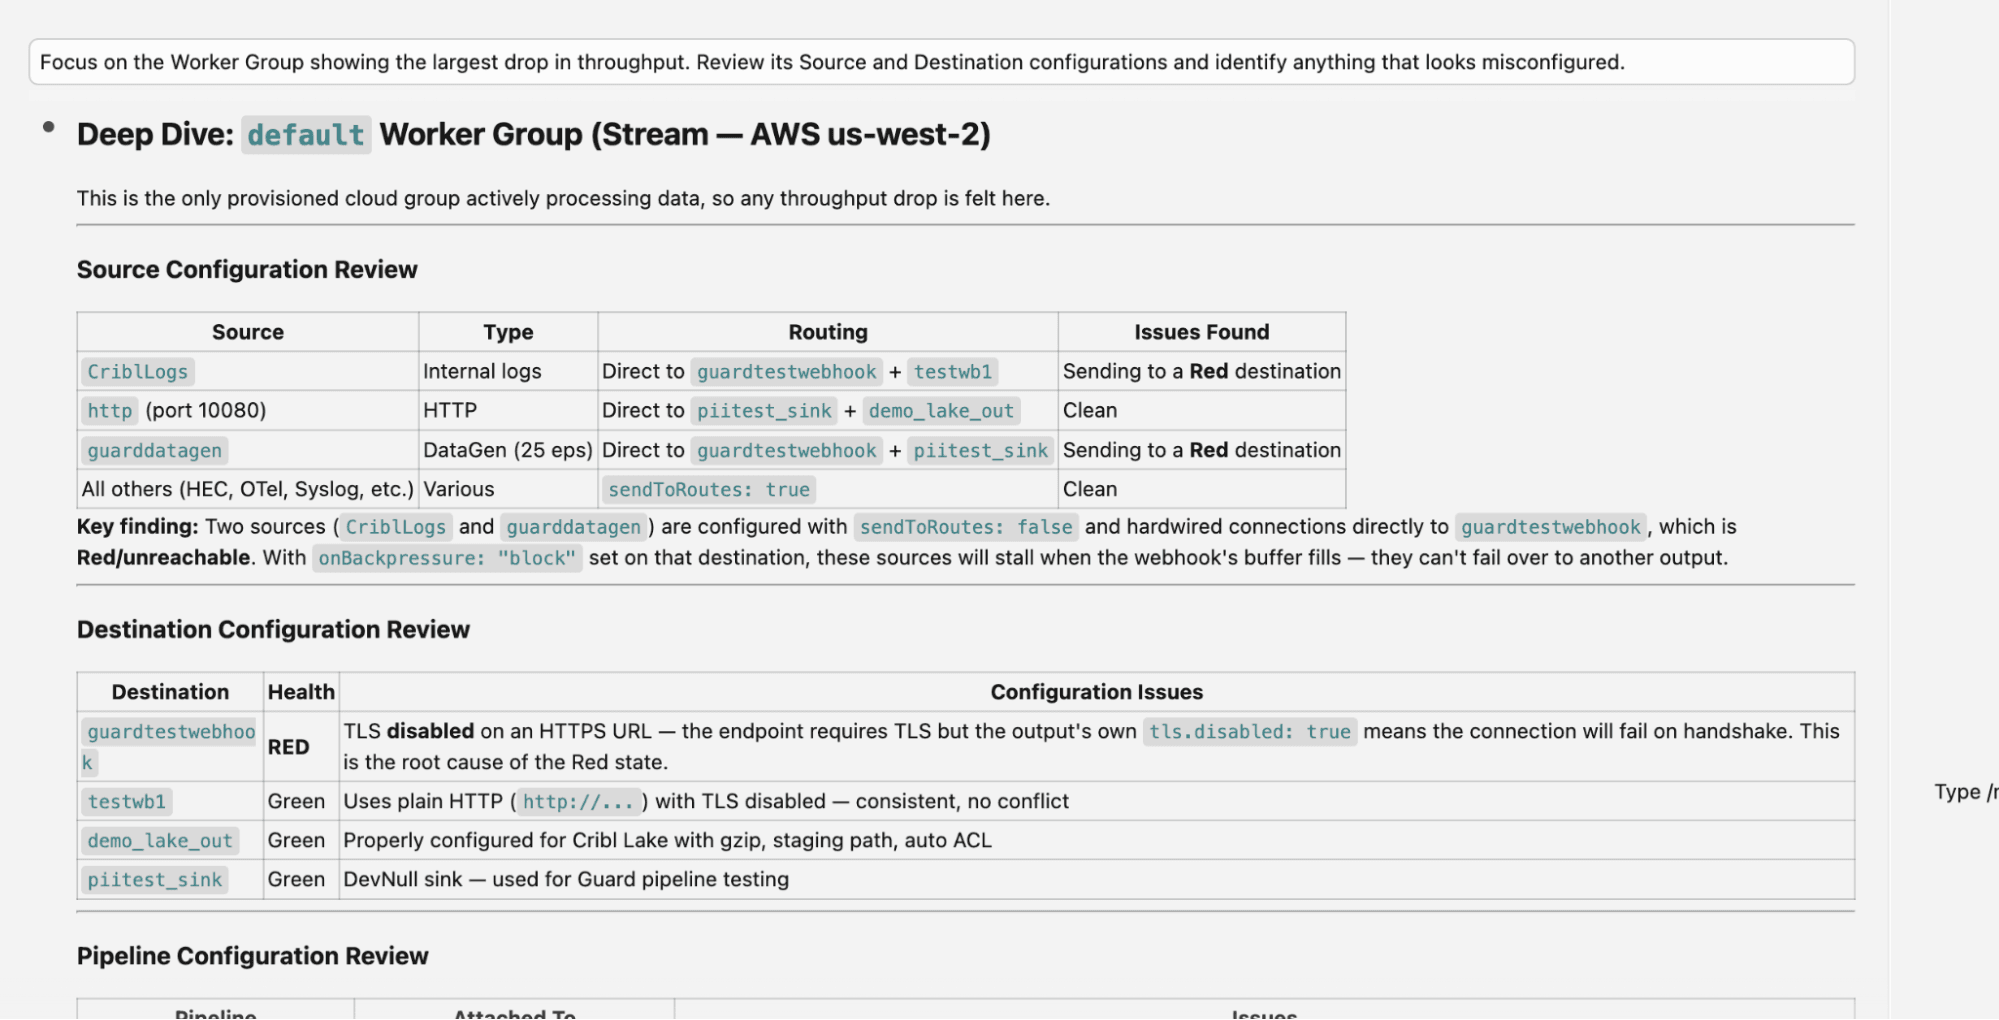Click 'Green' health in the piitest_sink row
The width and height of the screenshot is (1999, 1020).
(x=296, y=879)
